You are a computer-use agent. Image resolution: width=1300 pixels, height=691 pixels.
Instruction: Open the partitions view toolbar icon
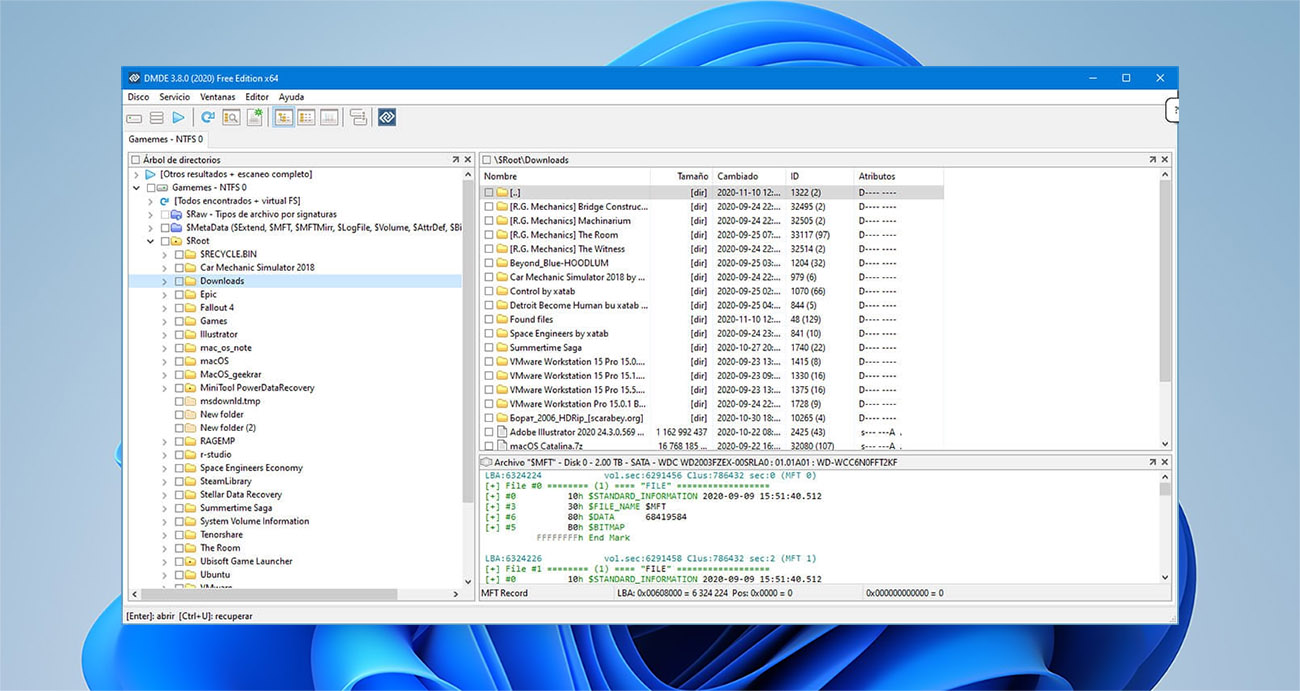(158, 117)
